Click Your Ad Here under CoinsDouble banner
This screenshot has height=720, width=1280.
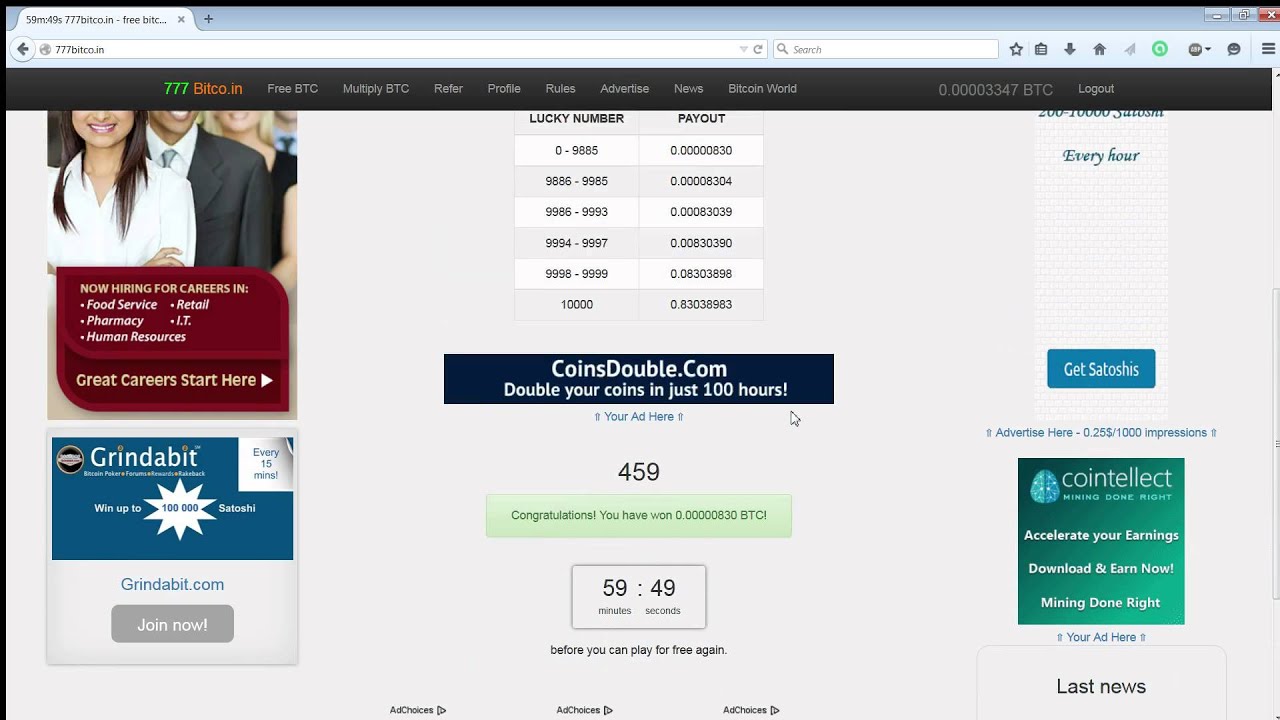639,416
